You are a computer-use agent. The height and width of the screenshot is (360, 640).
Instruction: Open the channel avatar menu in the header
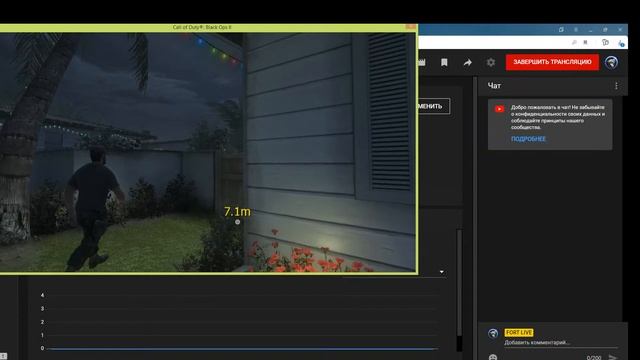click(x=611, y=62)
